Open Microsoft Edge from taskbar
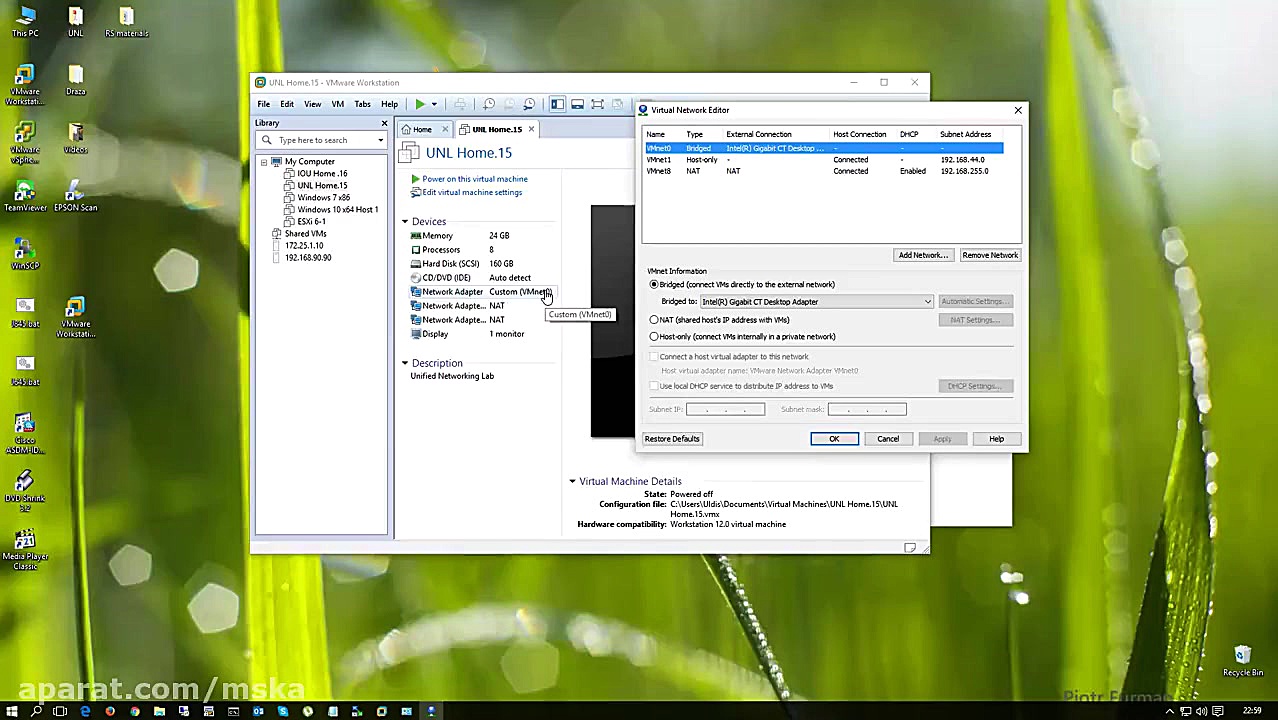The height and width of the screenshot is (720, 1278). coord(85,711)
